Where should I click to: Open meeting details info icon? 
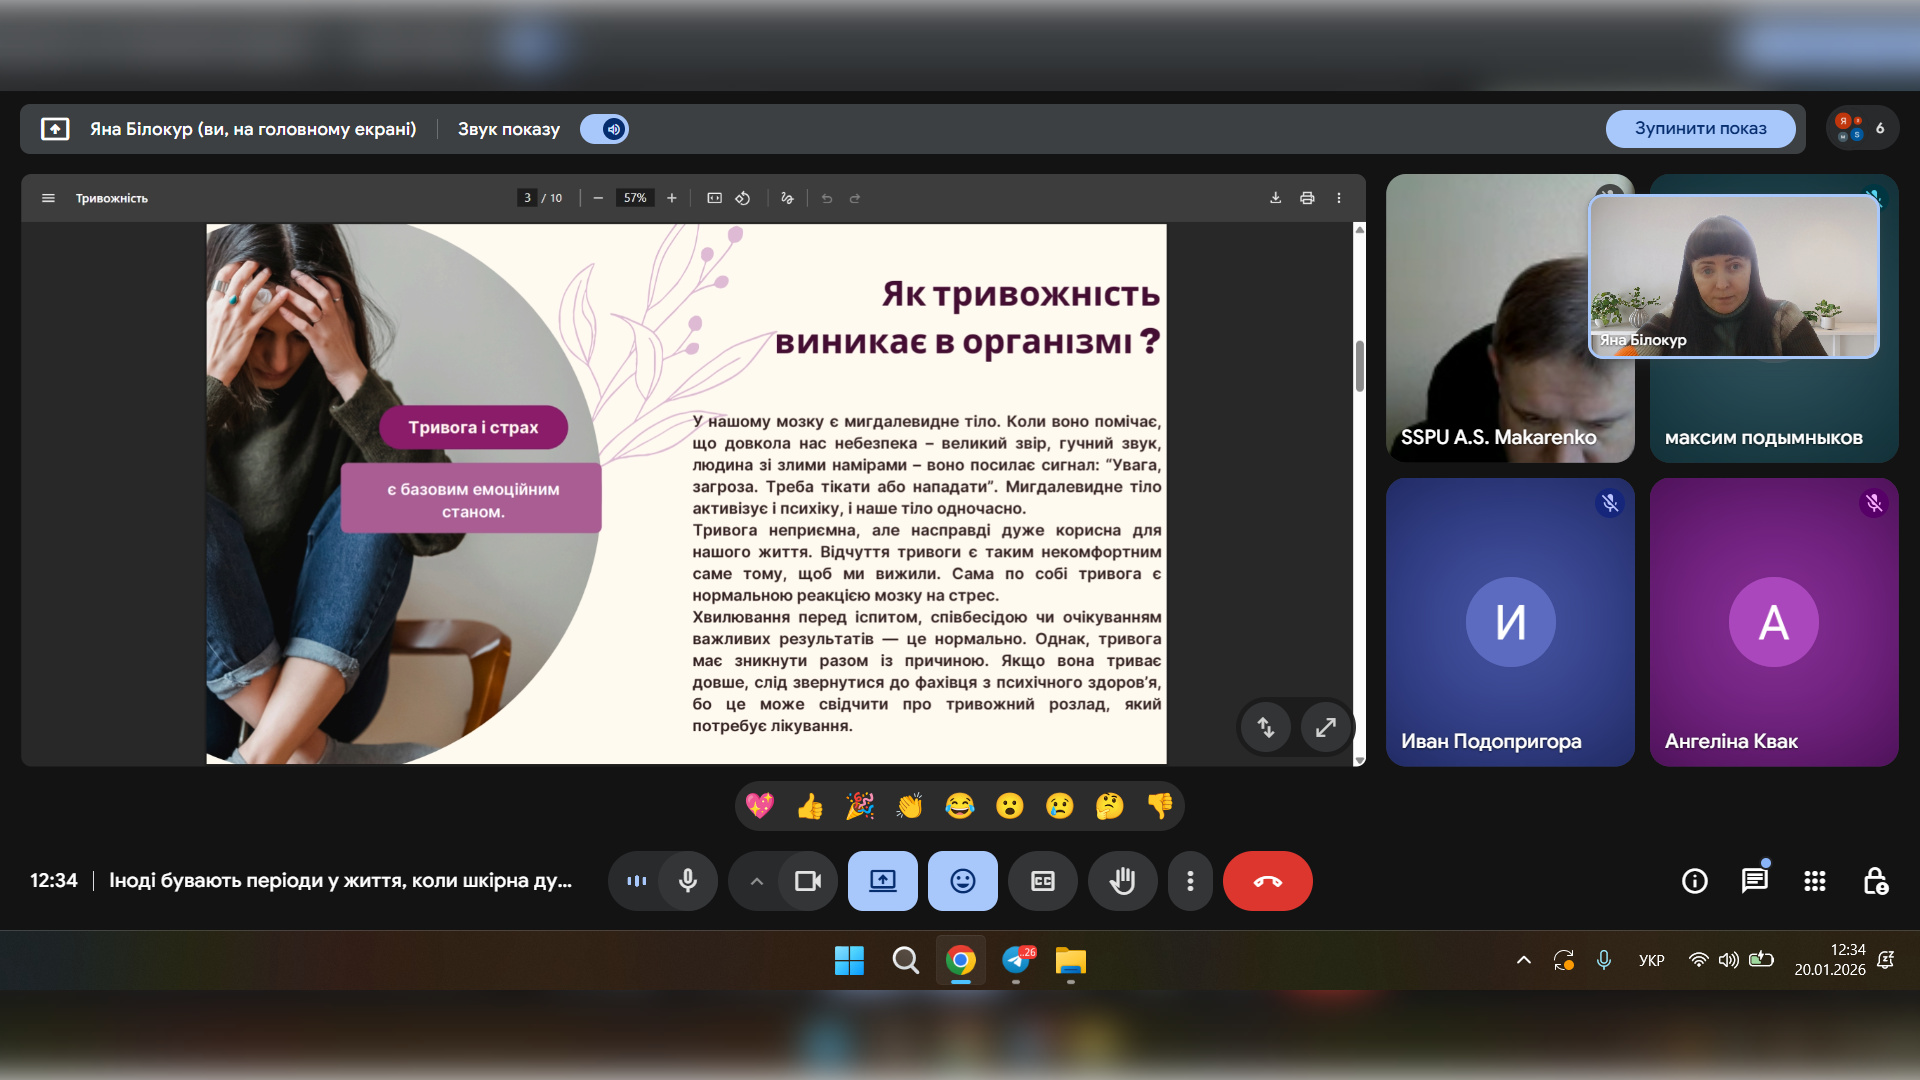(x=1694, y=881)
